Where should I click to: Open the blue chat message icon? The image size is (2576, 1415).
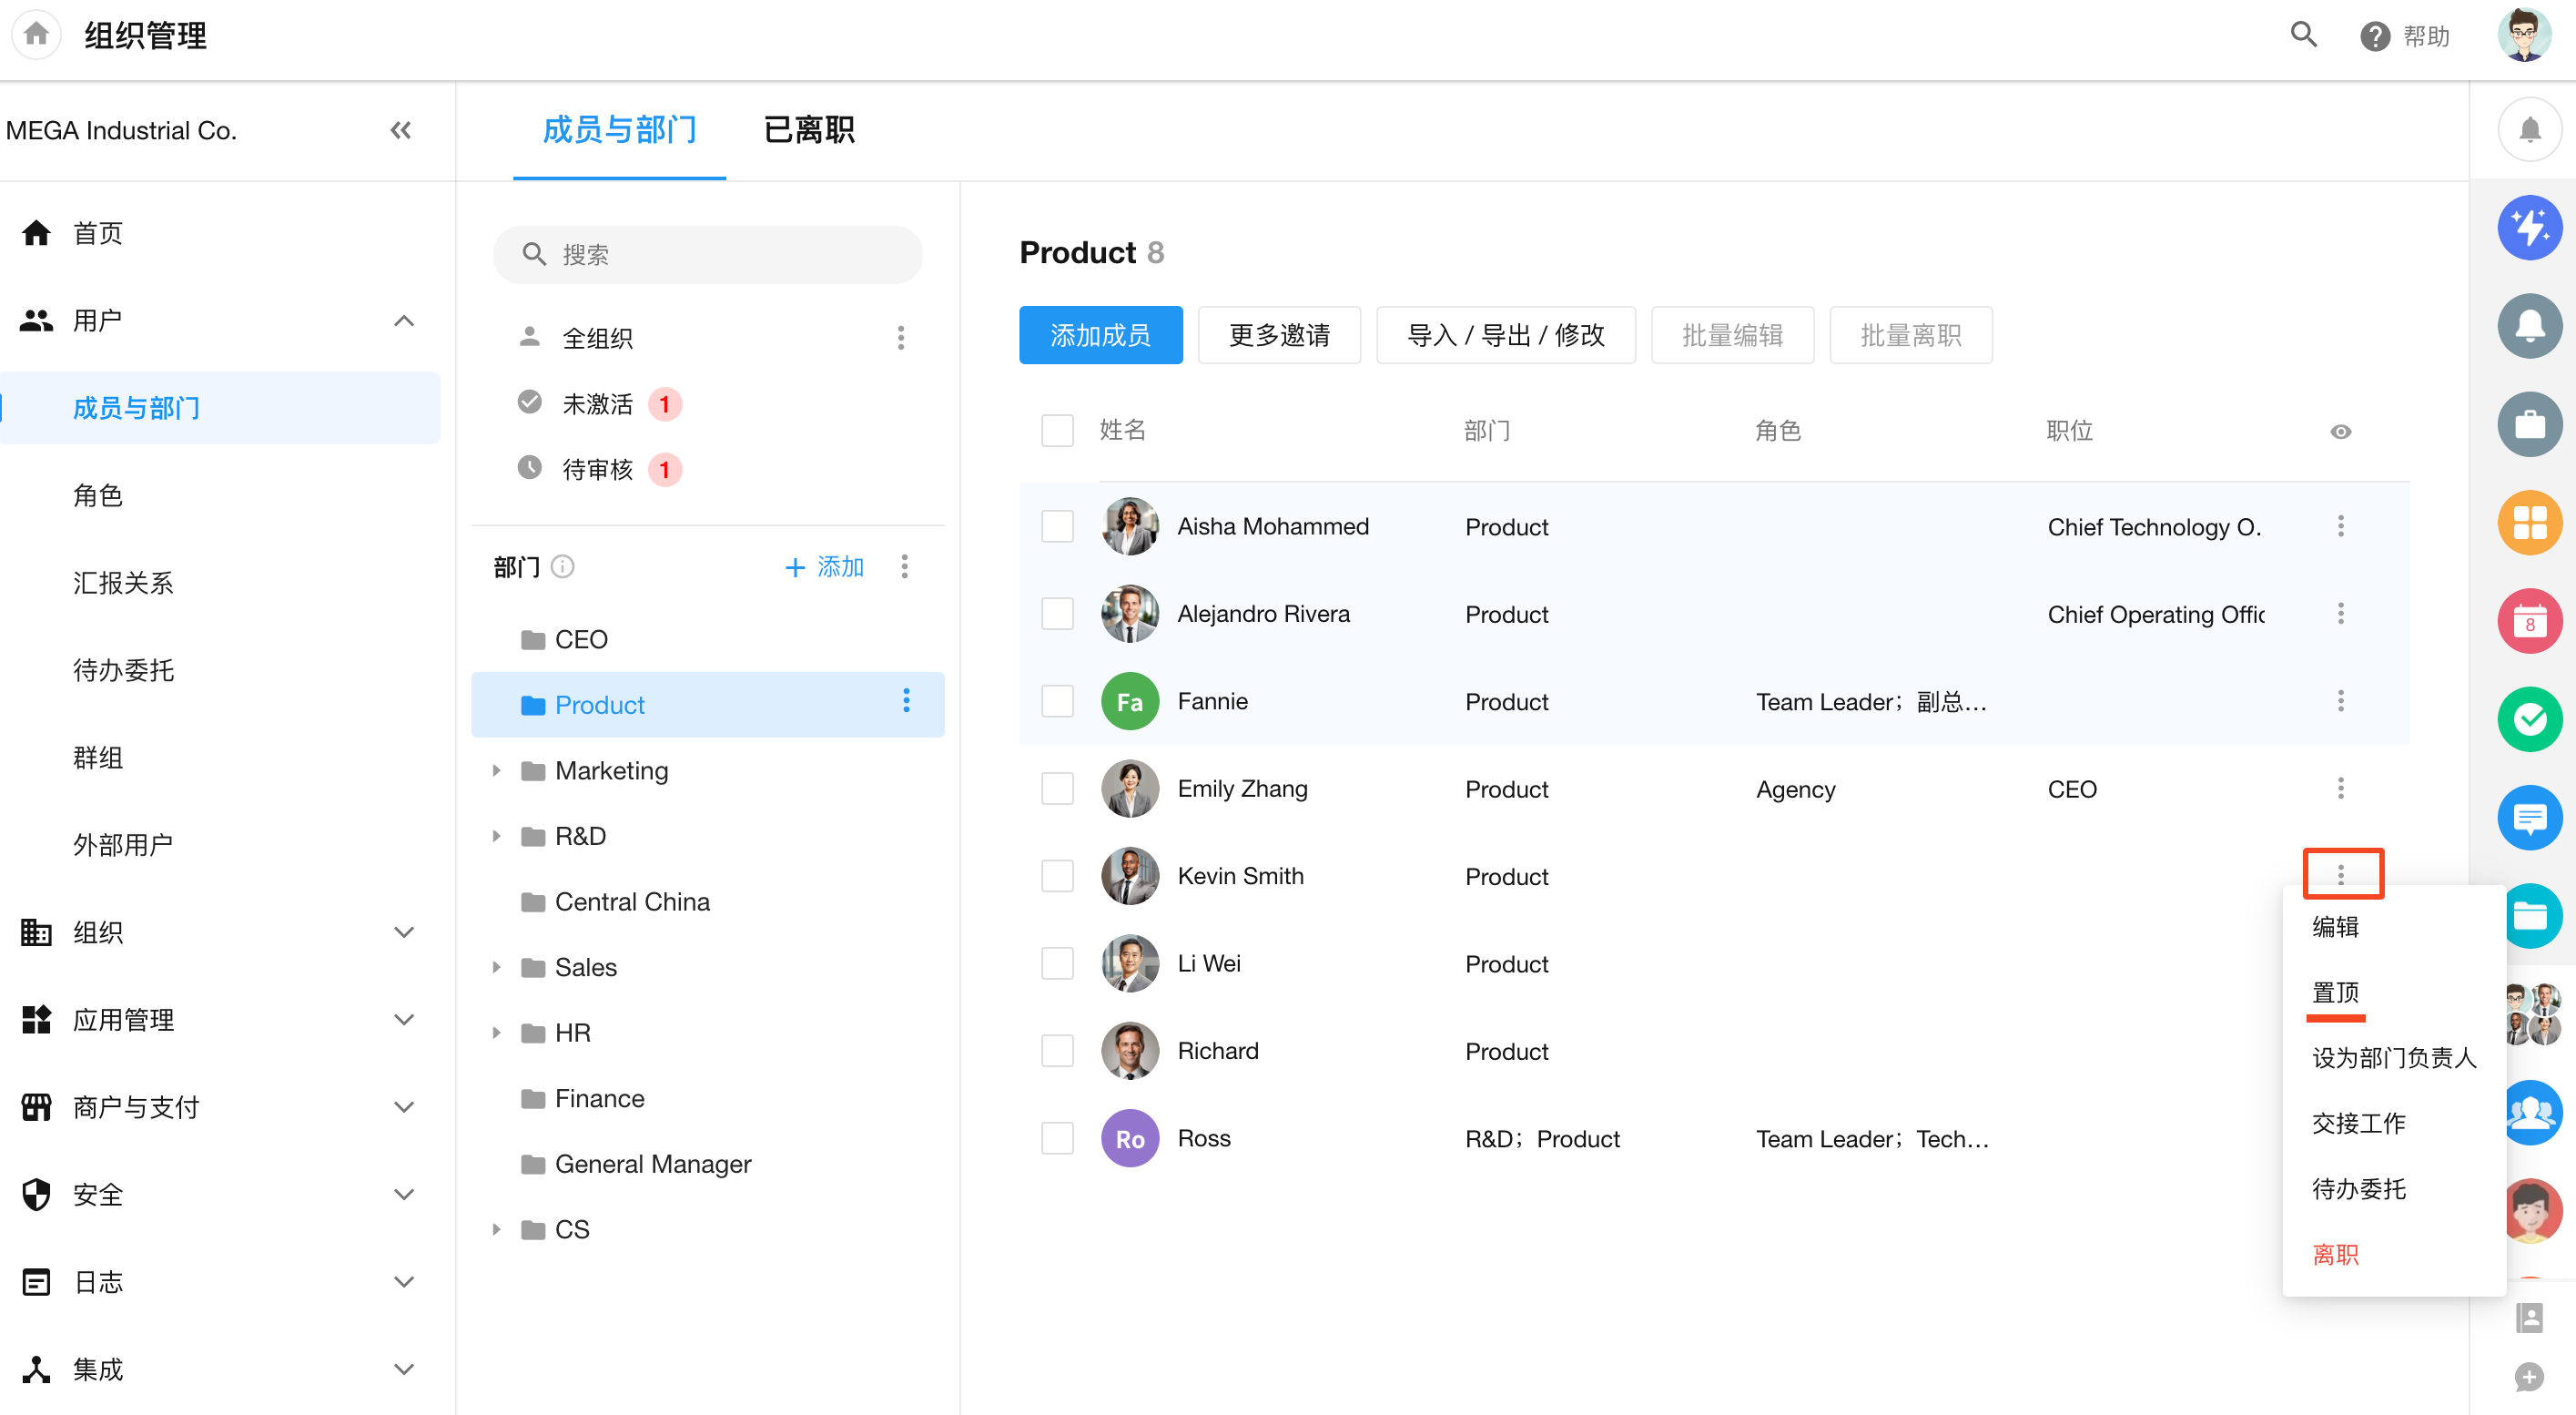(2528, 818)
